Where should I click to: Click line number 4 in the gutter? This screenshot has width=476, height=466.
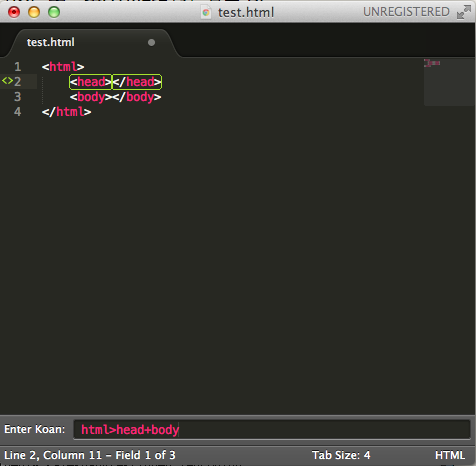click(x=18, y=112)
